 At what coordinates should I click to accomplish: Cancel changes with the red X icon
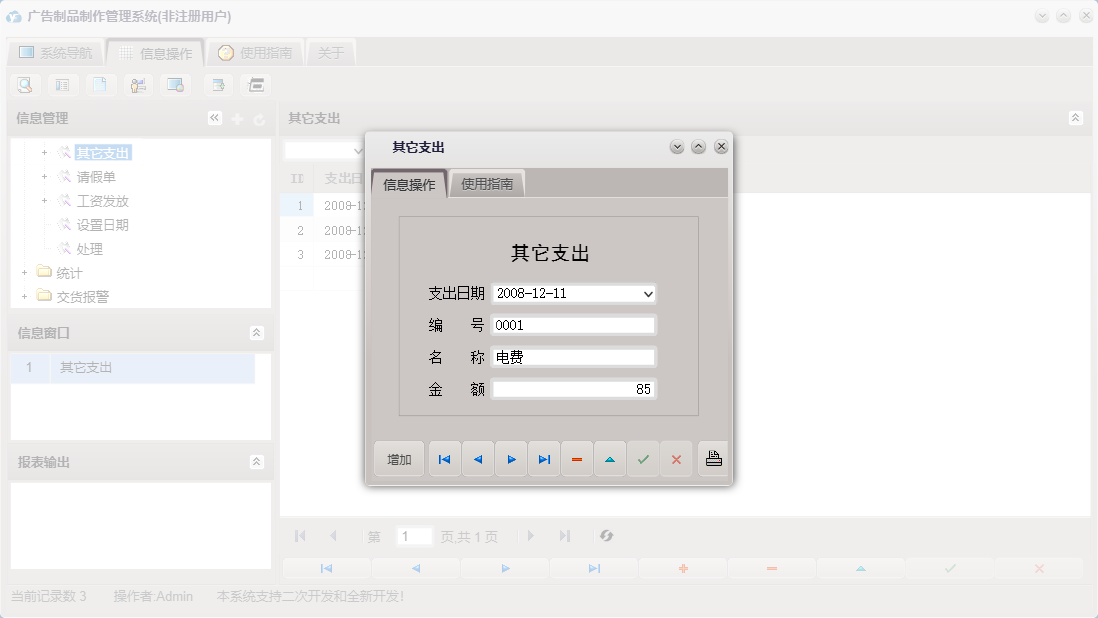(677, 459)
